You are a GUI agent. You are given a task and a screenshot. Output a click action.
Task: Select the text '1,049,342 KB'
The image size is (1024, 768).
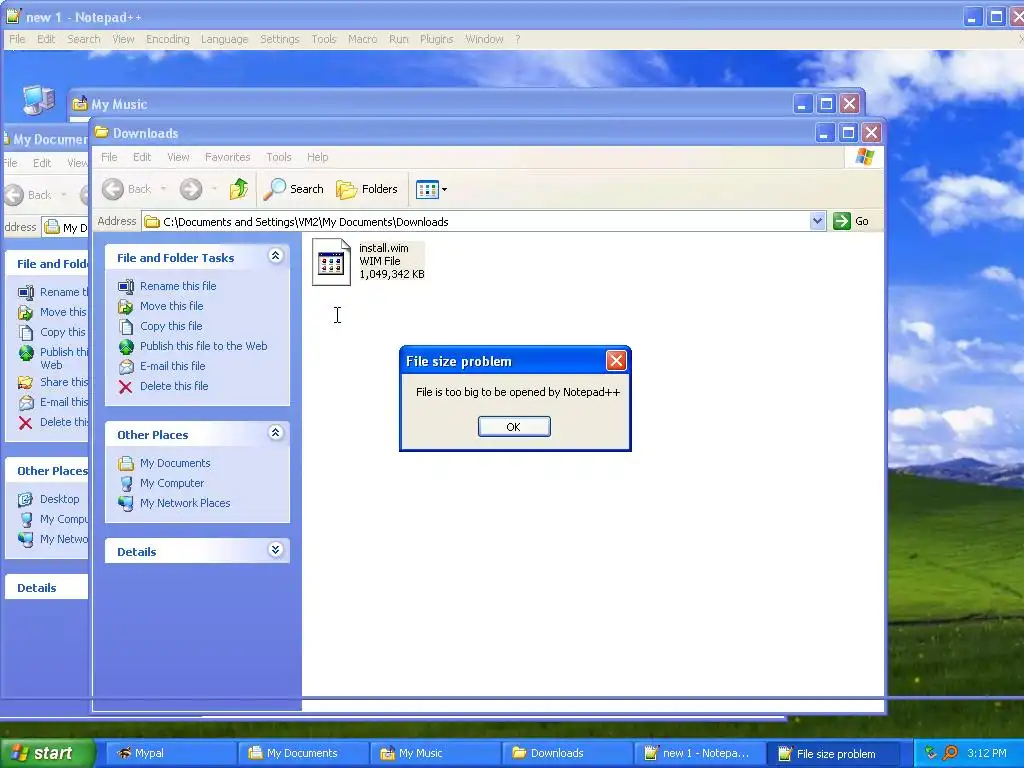point(392,274)
